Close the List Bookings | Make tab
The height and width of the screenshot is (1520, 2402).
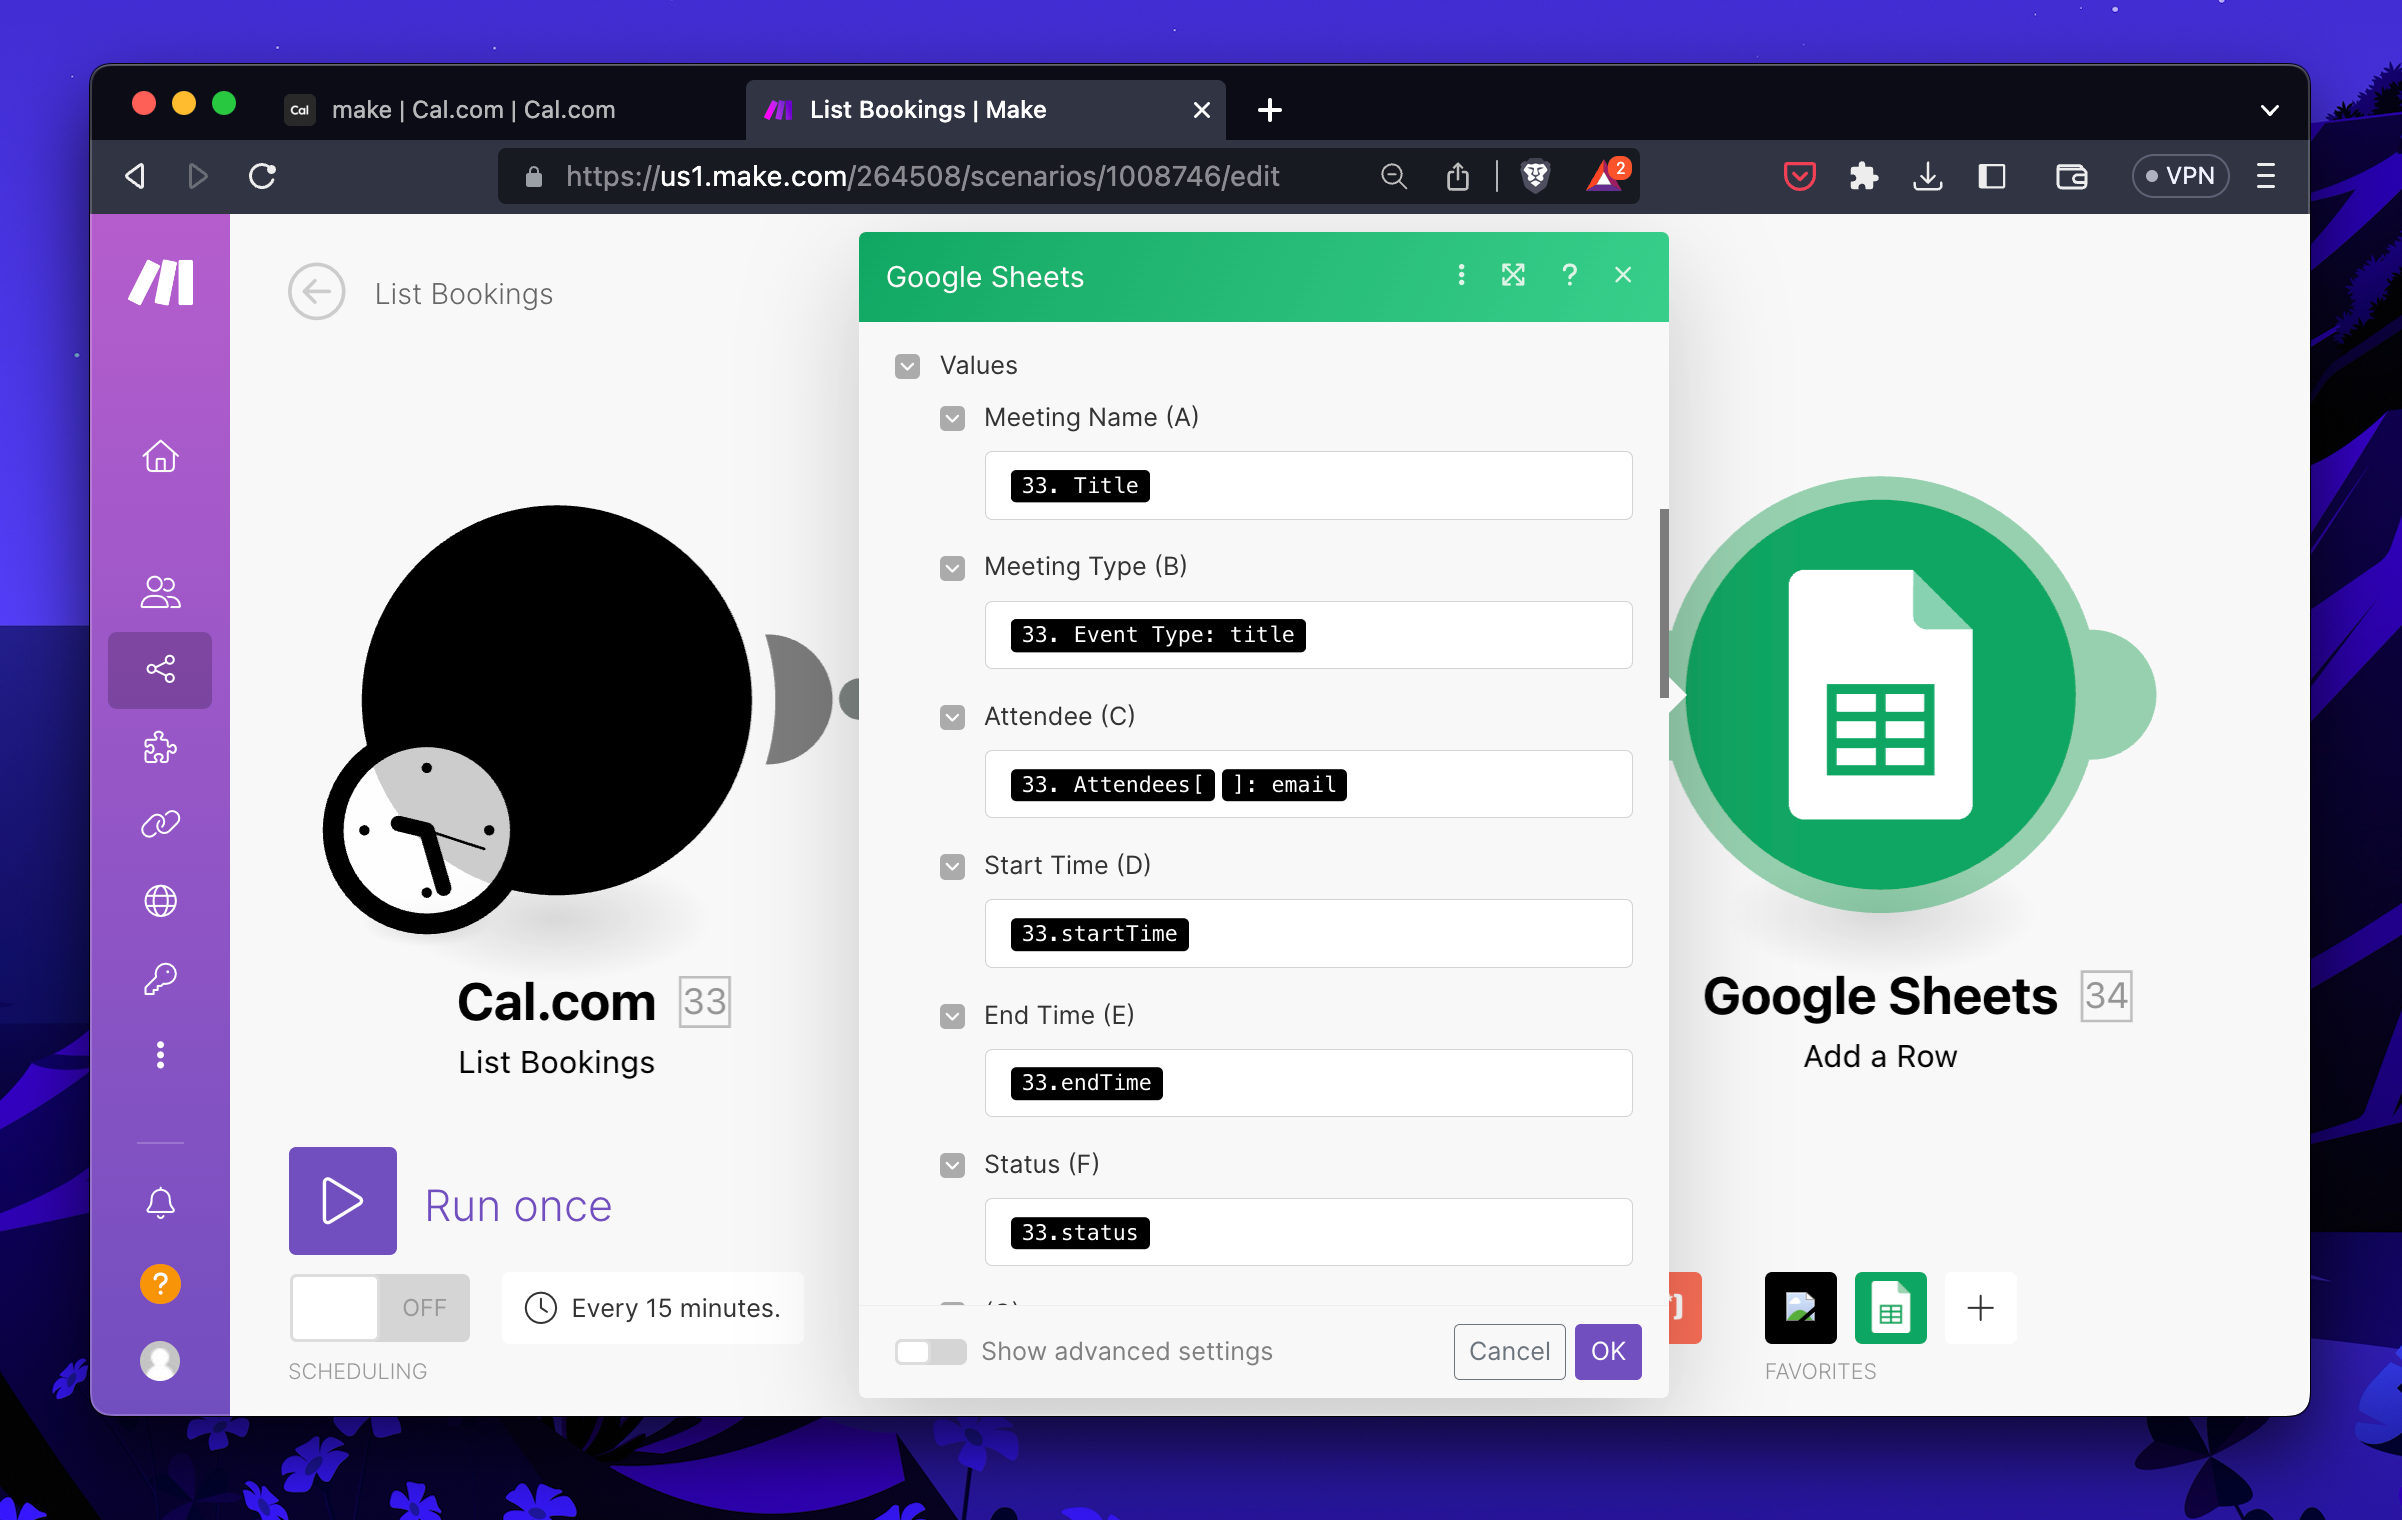[1202, 110]
